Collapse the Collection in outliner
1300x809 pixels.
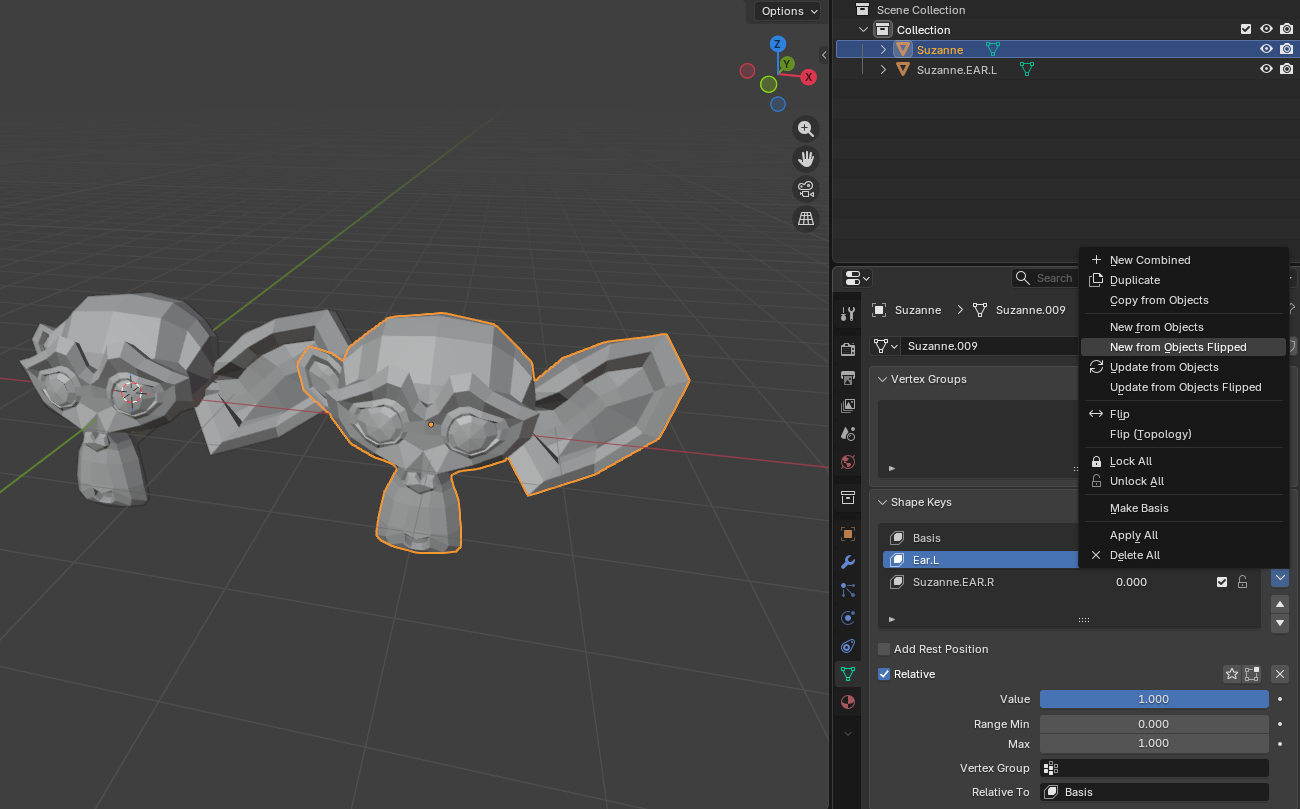click(x=864, y=30)
